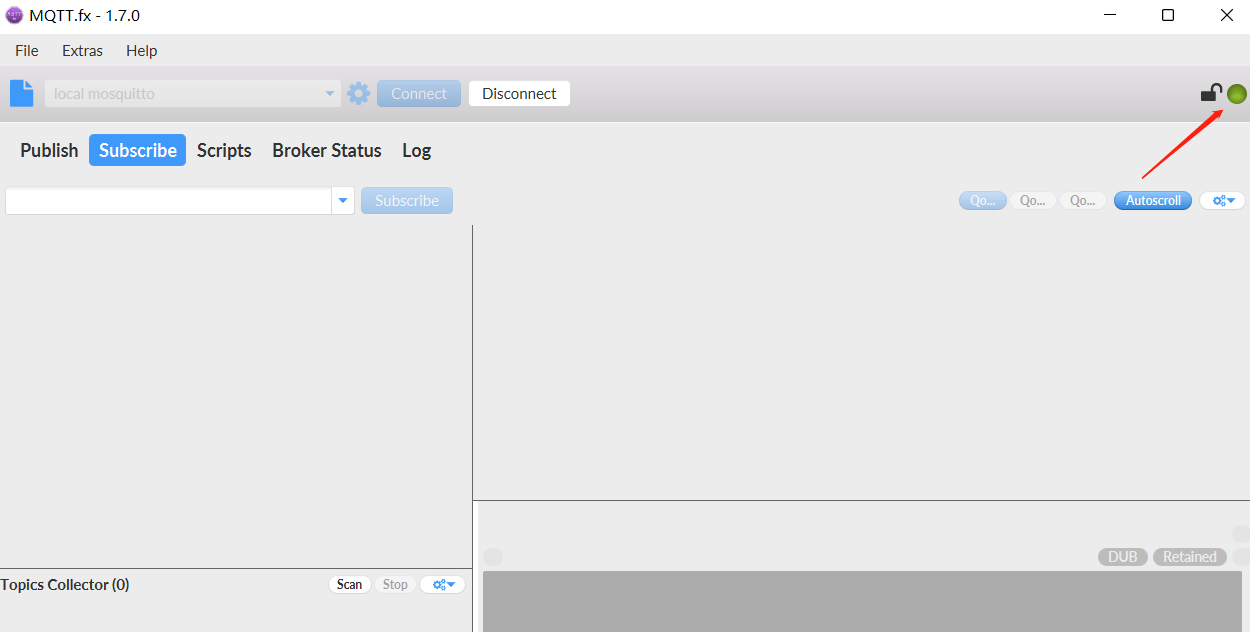Screen dimensions: 1250x632
Task: Open the File menu
Action: pyautogui.click(x=27, y=50)
